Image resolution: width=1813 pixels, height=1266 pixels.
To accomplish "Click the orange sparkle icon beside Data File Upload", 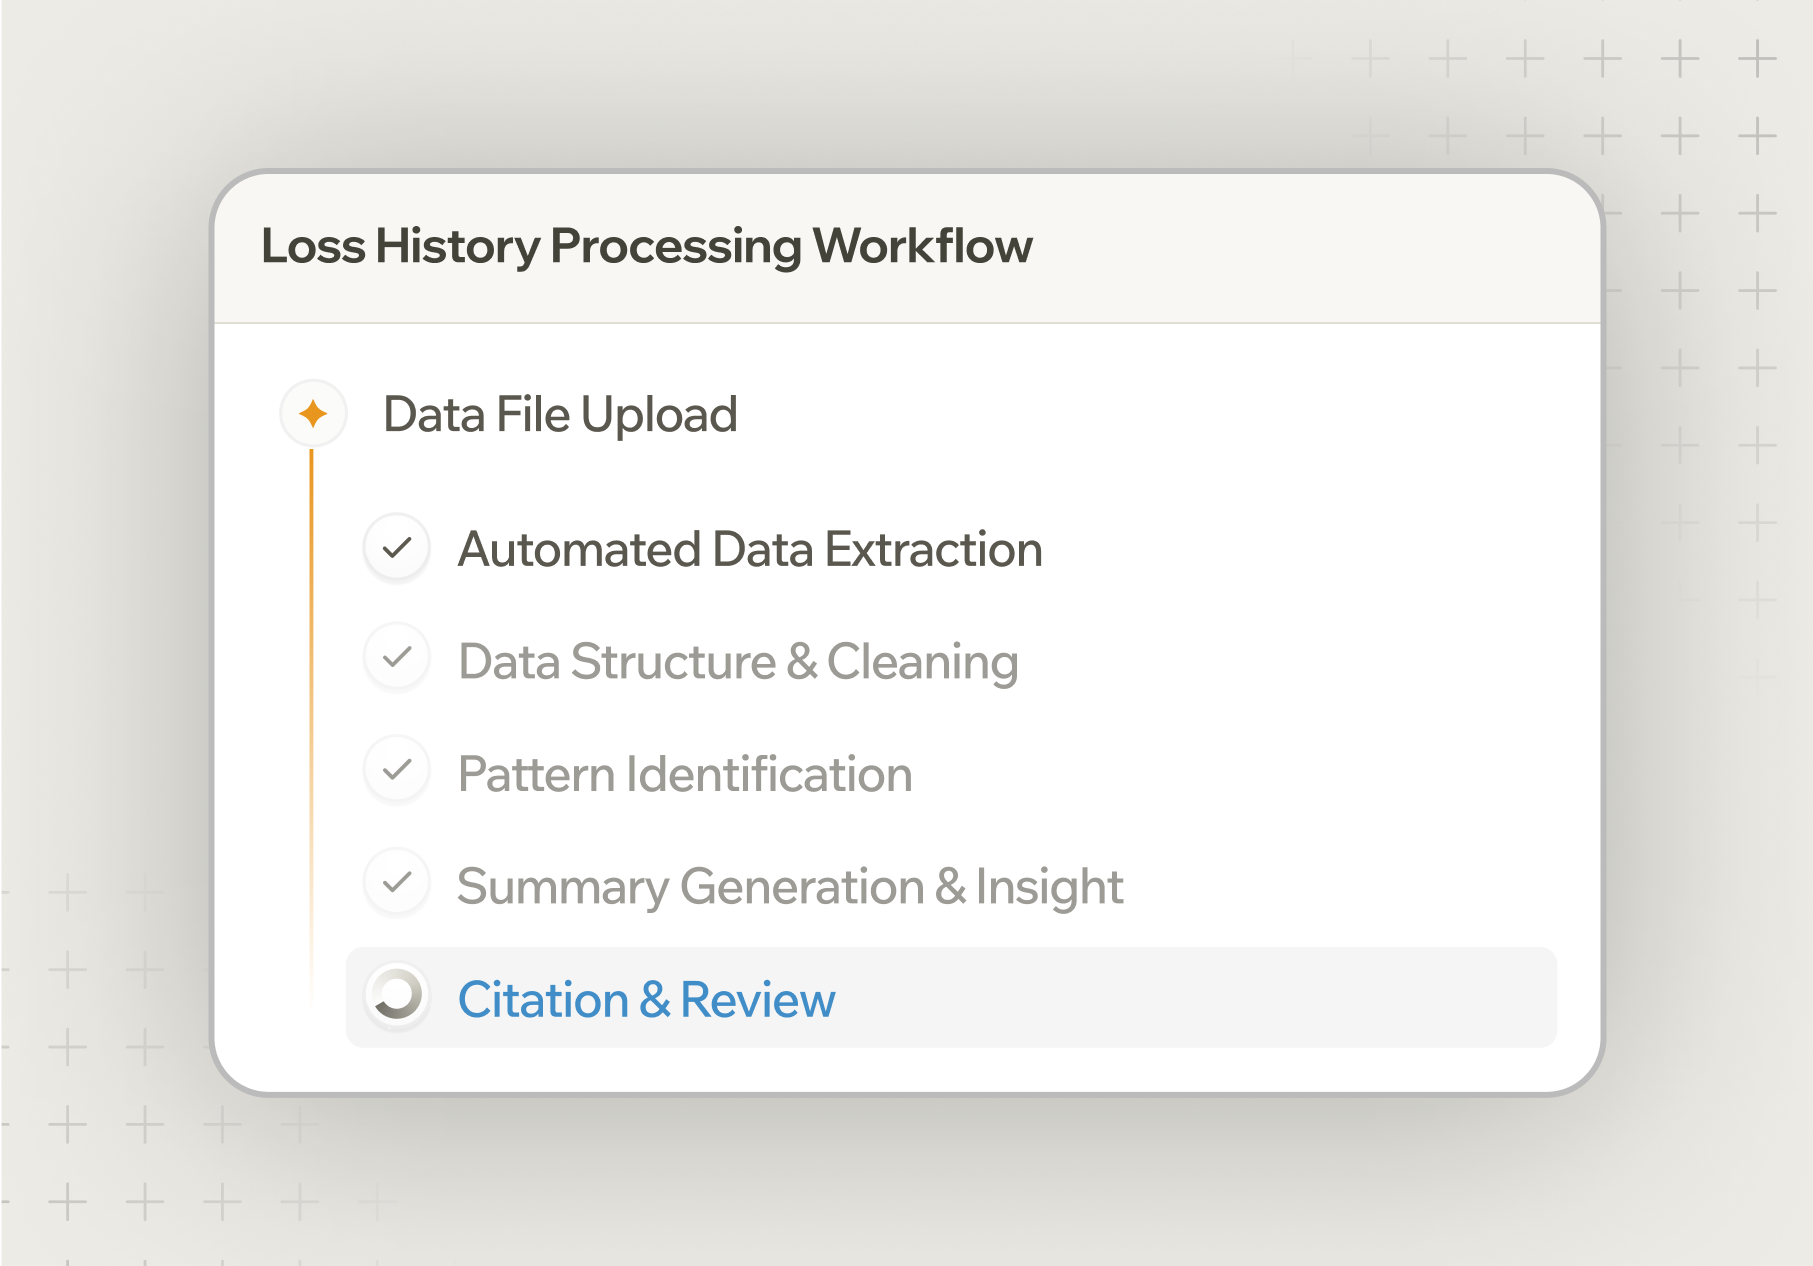I will click(313, 413).
